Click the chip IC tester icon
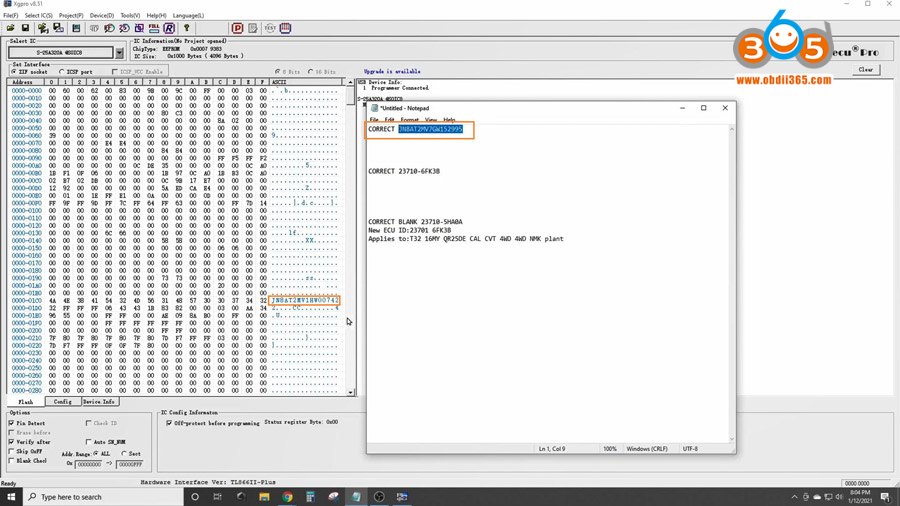The image size is (900, 506). pos(285,28)
